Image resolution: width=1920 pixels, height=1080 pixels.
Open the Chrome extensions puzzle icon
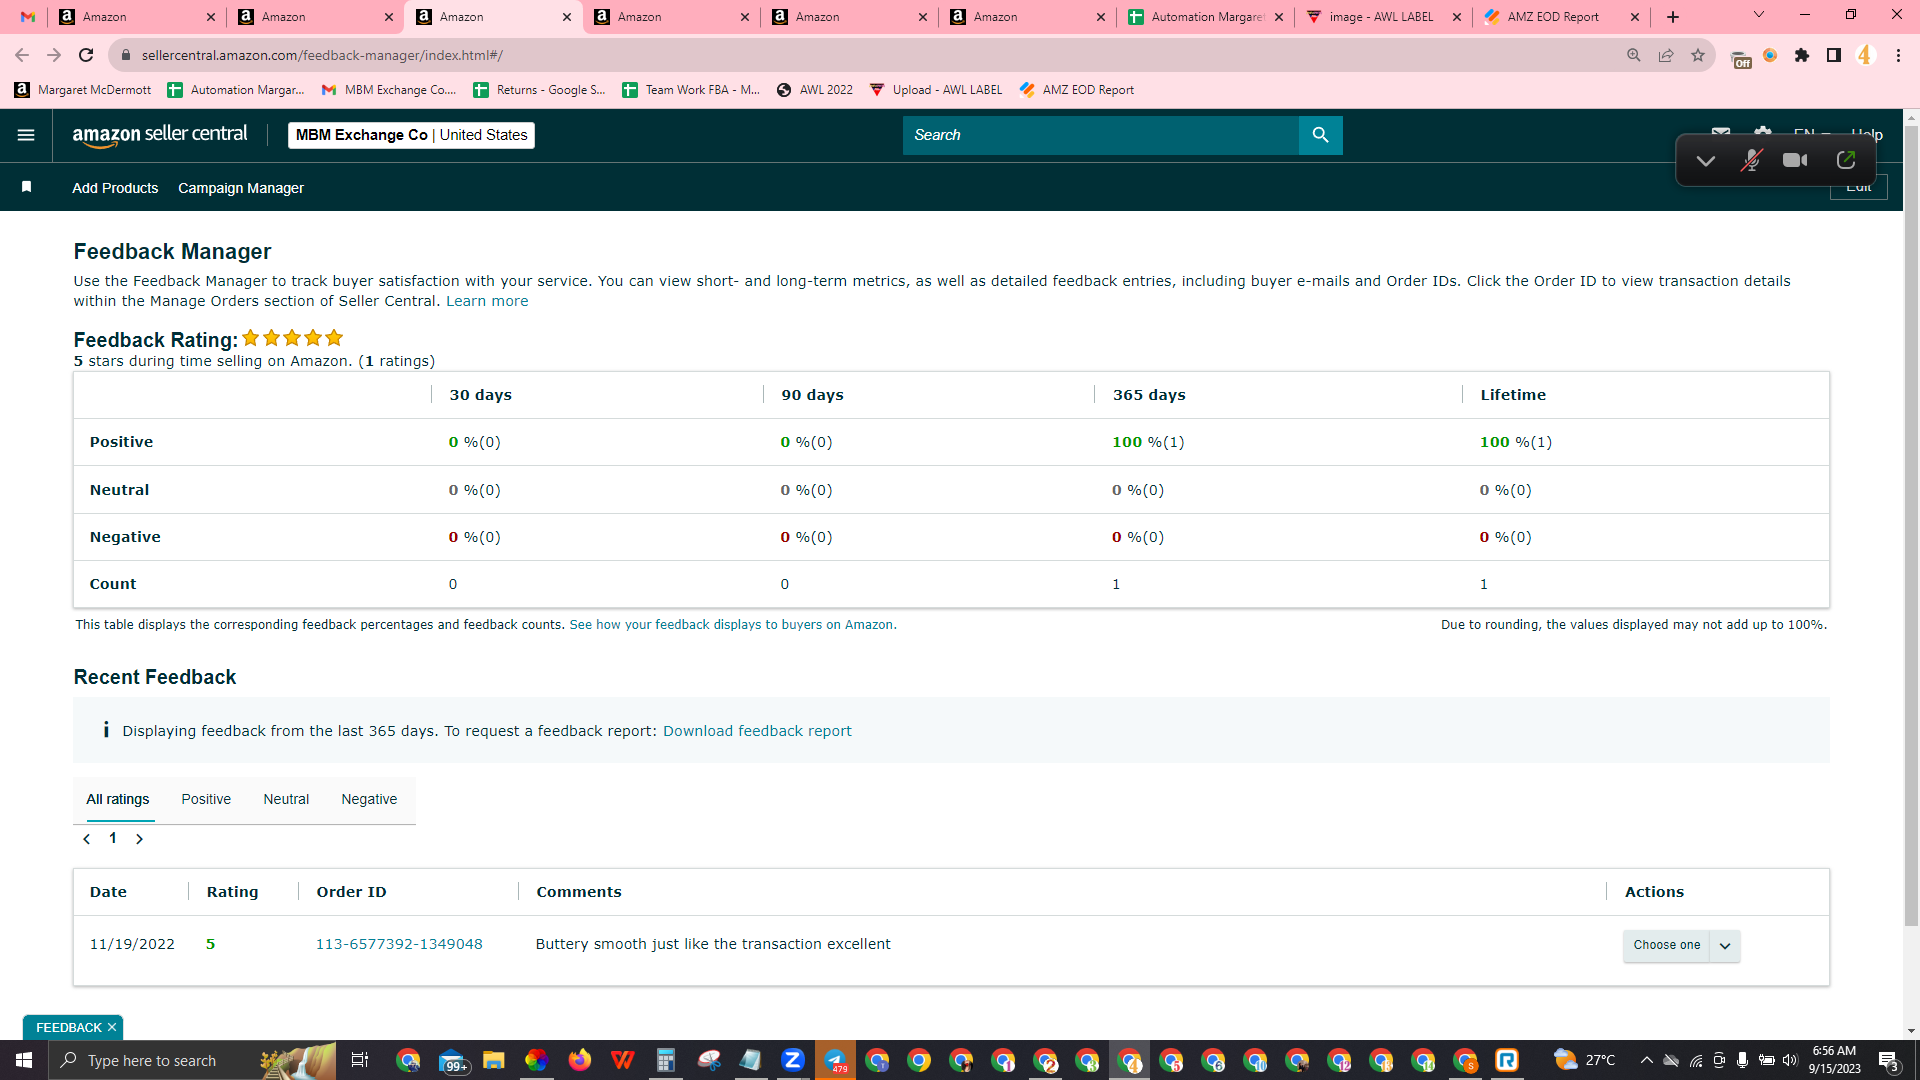tap(1802, 55)
